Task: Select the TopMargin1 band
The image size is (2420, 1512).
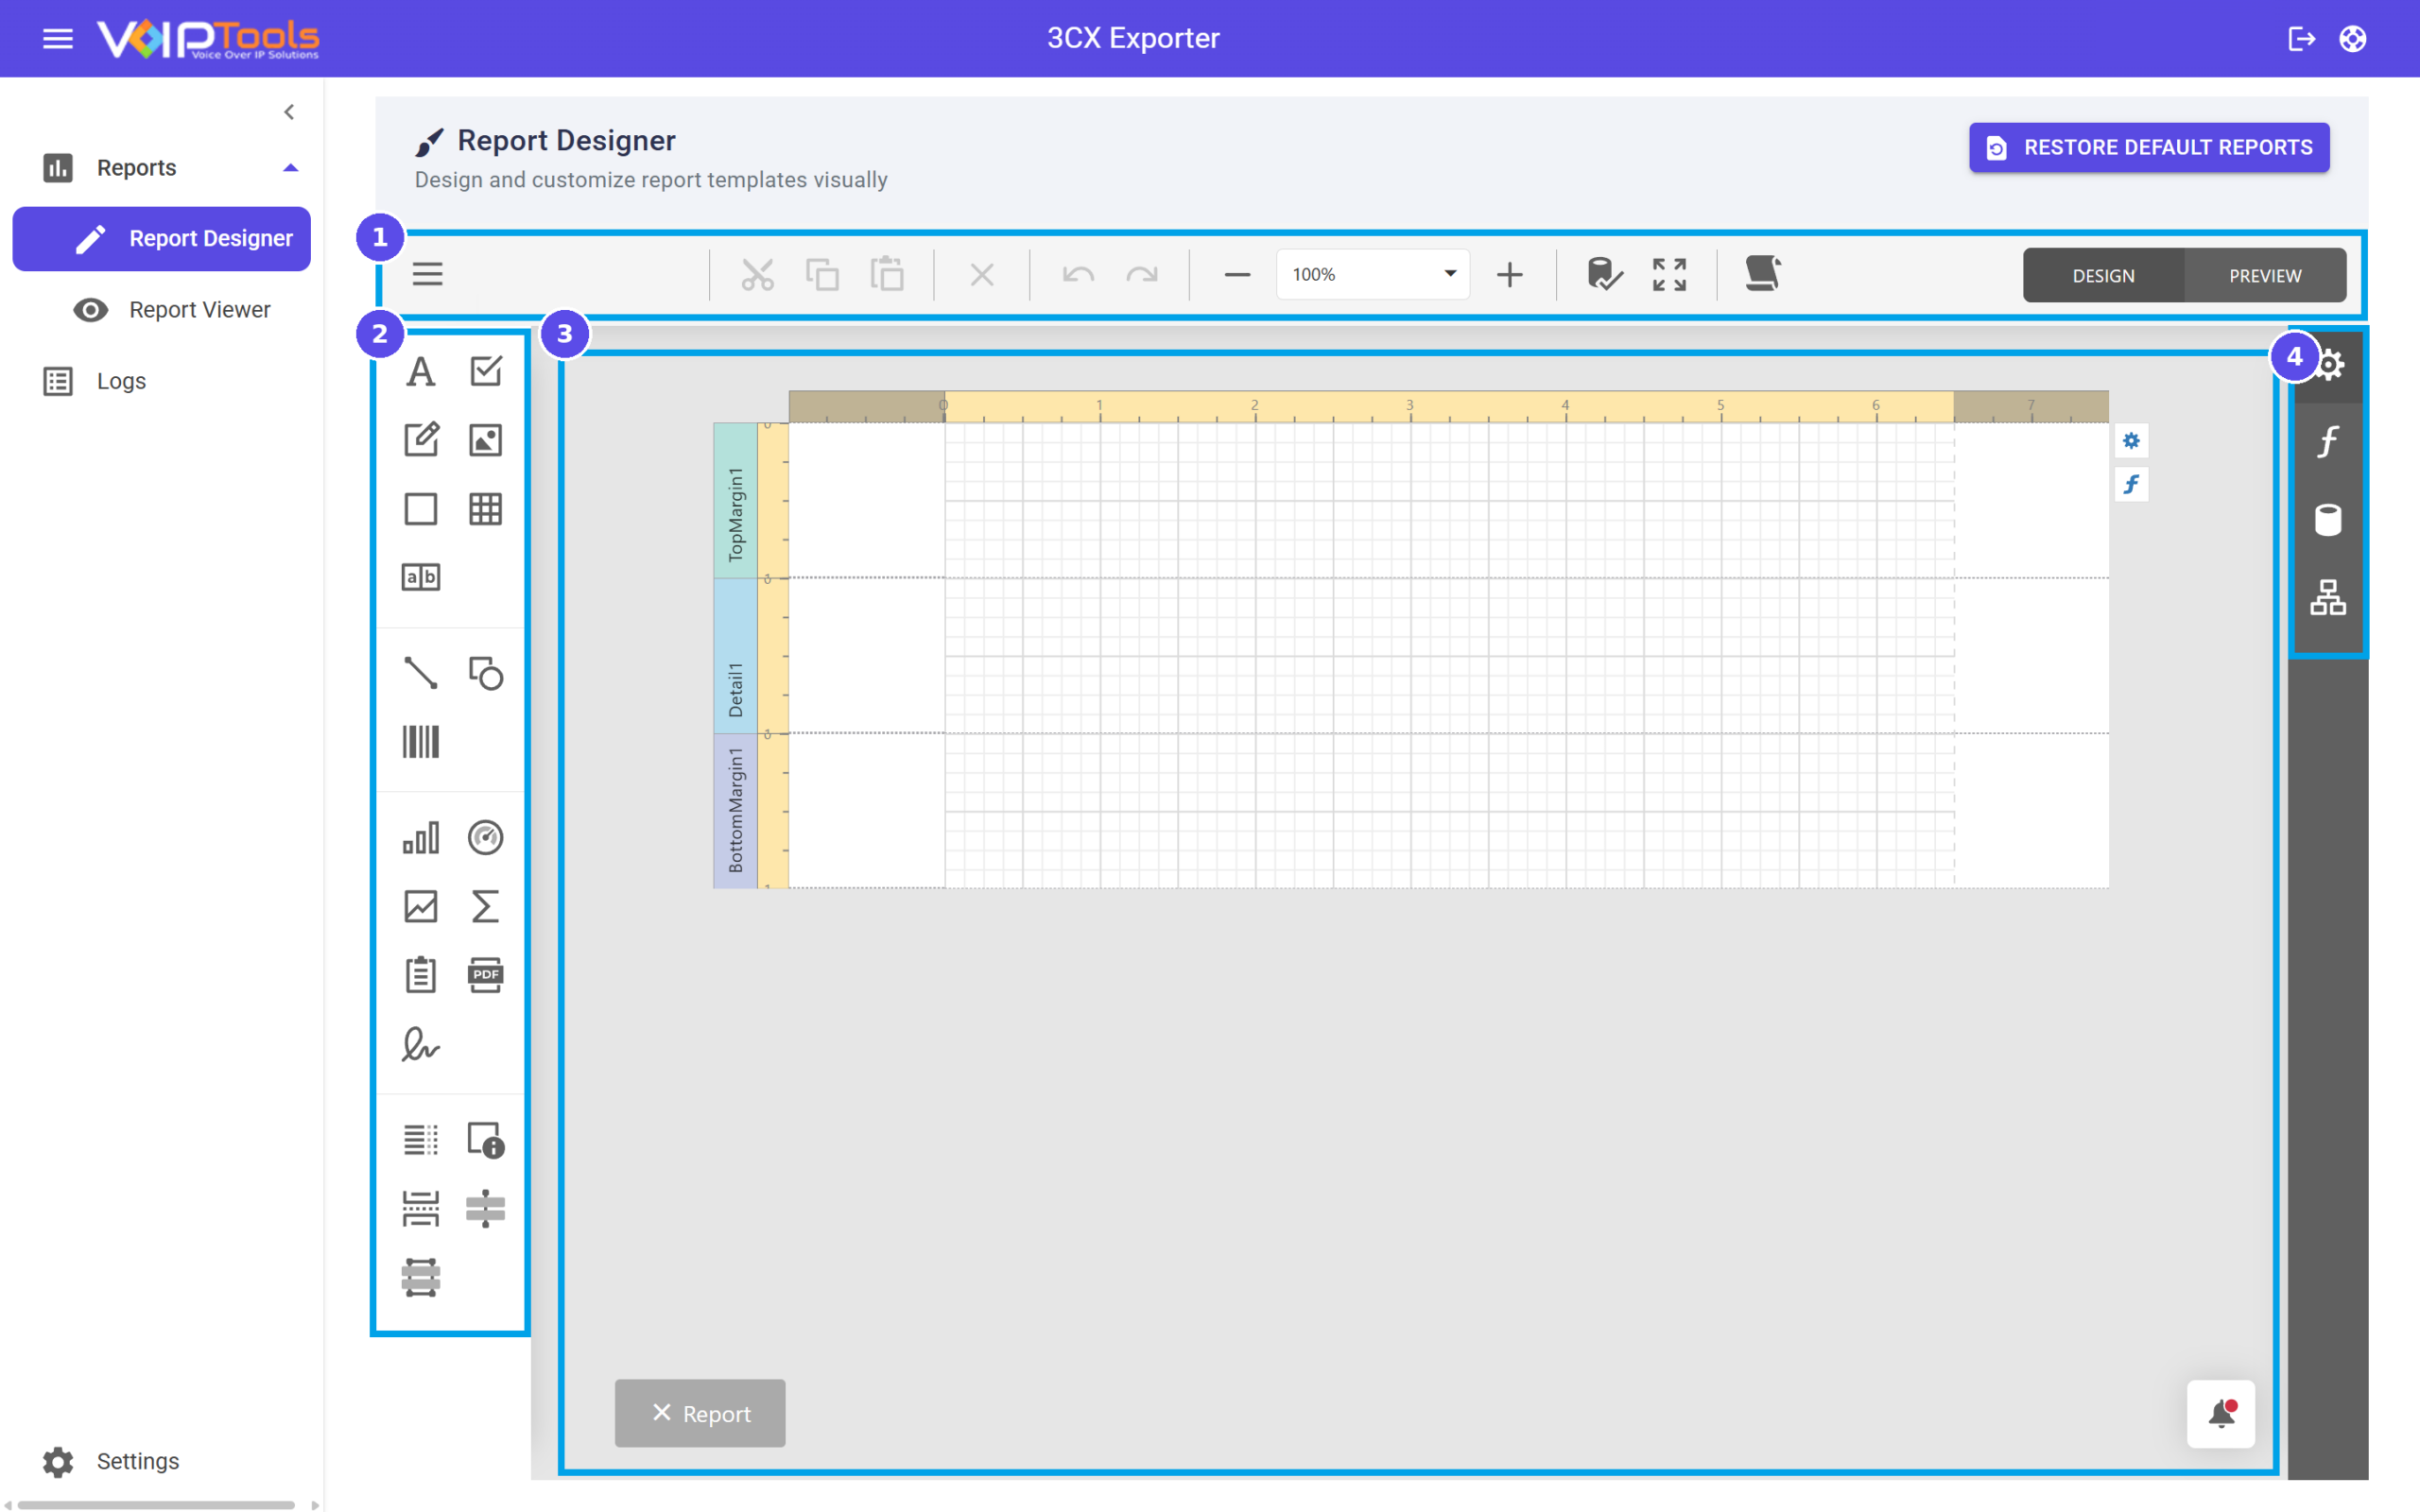Action: click(x=735, y=501)
